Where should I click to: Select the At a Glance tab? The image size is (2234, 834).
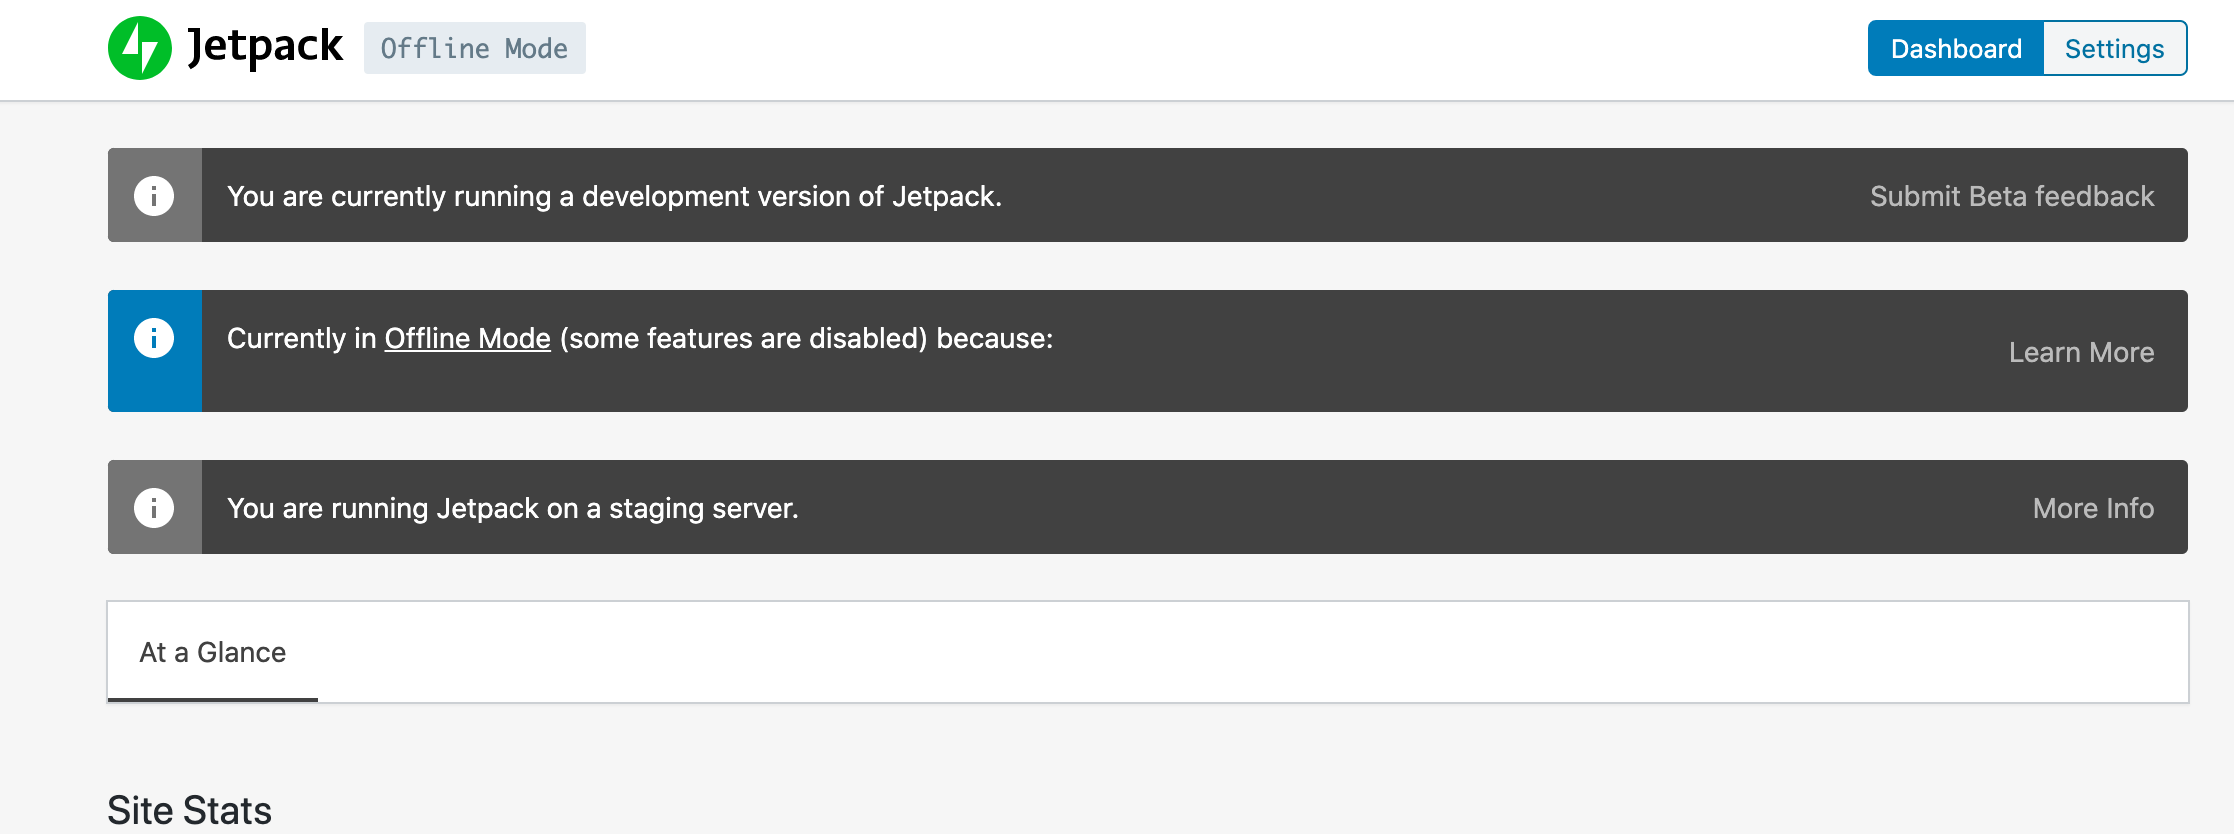[x=213, y=652]
